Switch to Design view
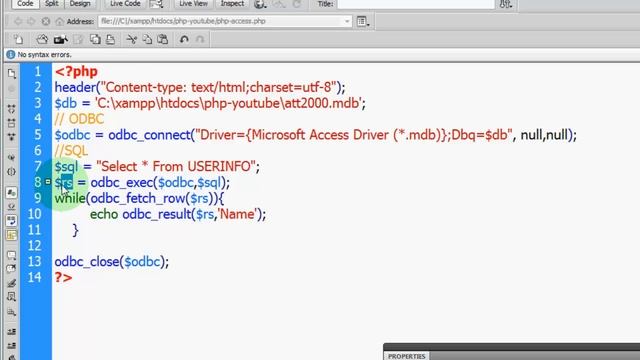The width and height of the screenshot is (640, 360). [80, 4]
